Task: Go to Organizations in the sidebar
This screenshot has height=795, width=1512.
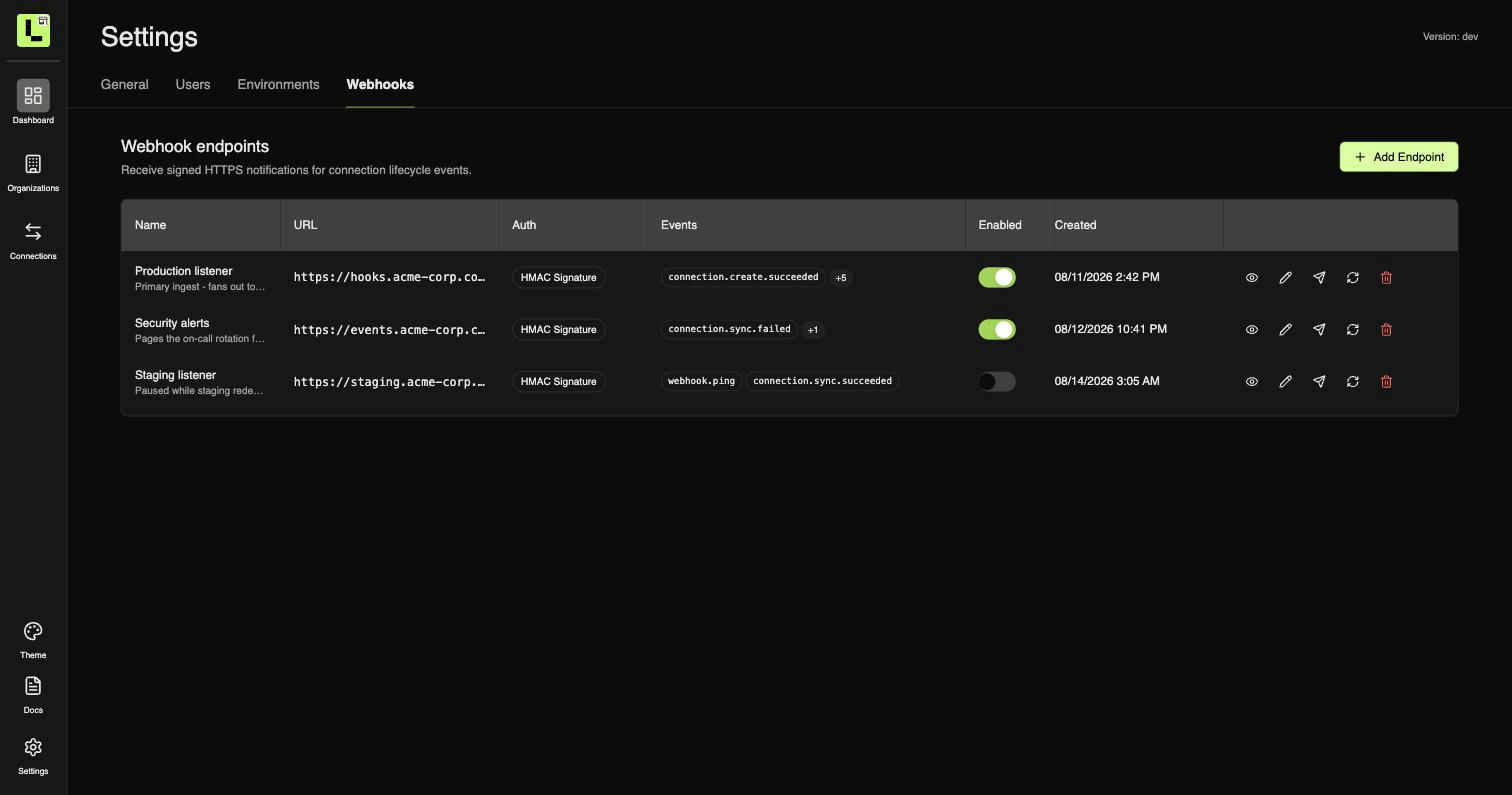Action: [33, 173]
